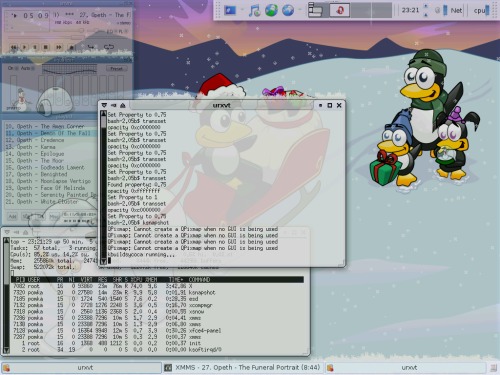Launch music player icon in panel
The height and width of the screenshot is (375, 500).
pyautogui.click(x=254, y=10)
